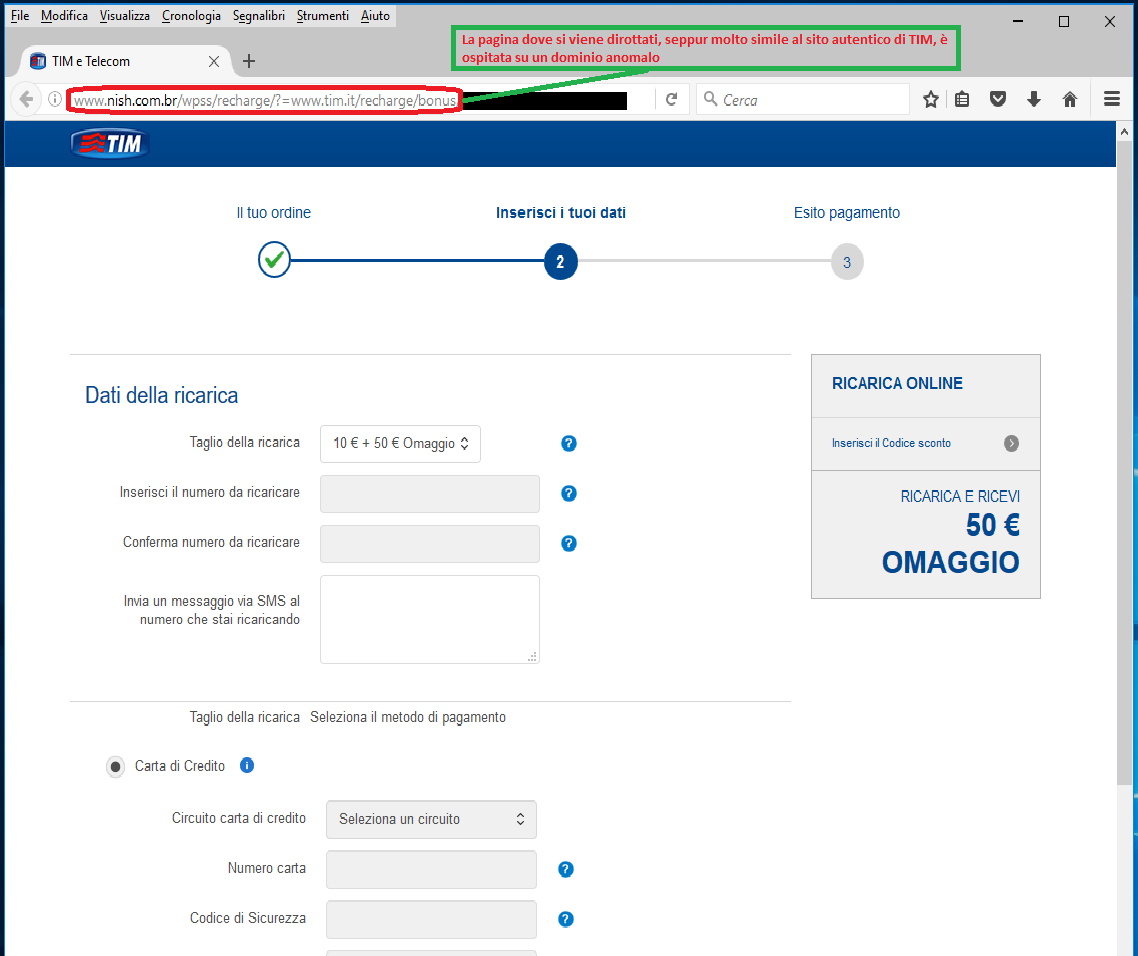Screen dimensions: 1138x956
Task: Reload the page with the refresh icon
Action: coord(671,99)
